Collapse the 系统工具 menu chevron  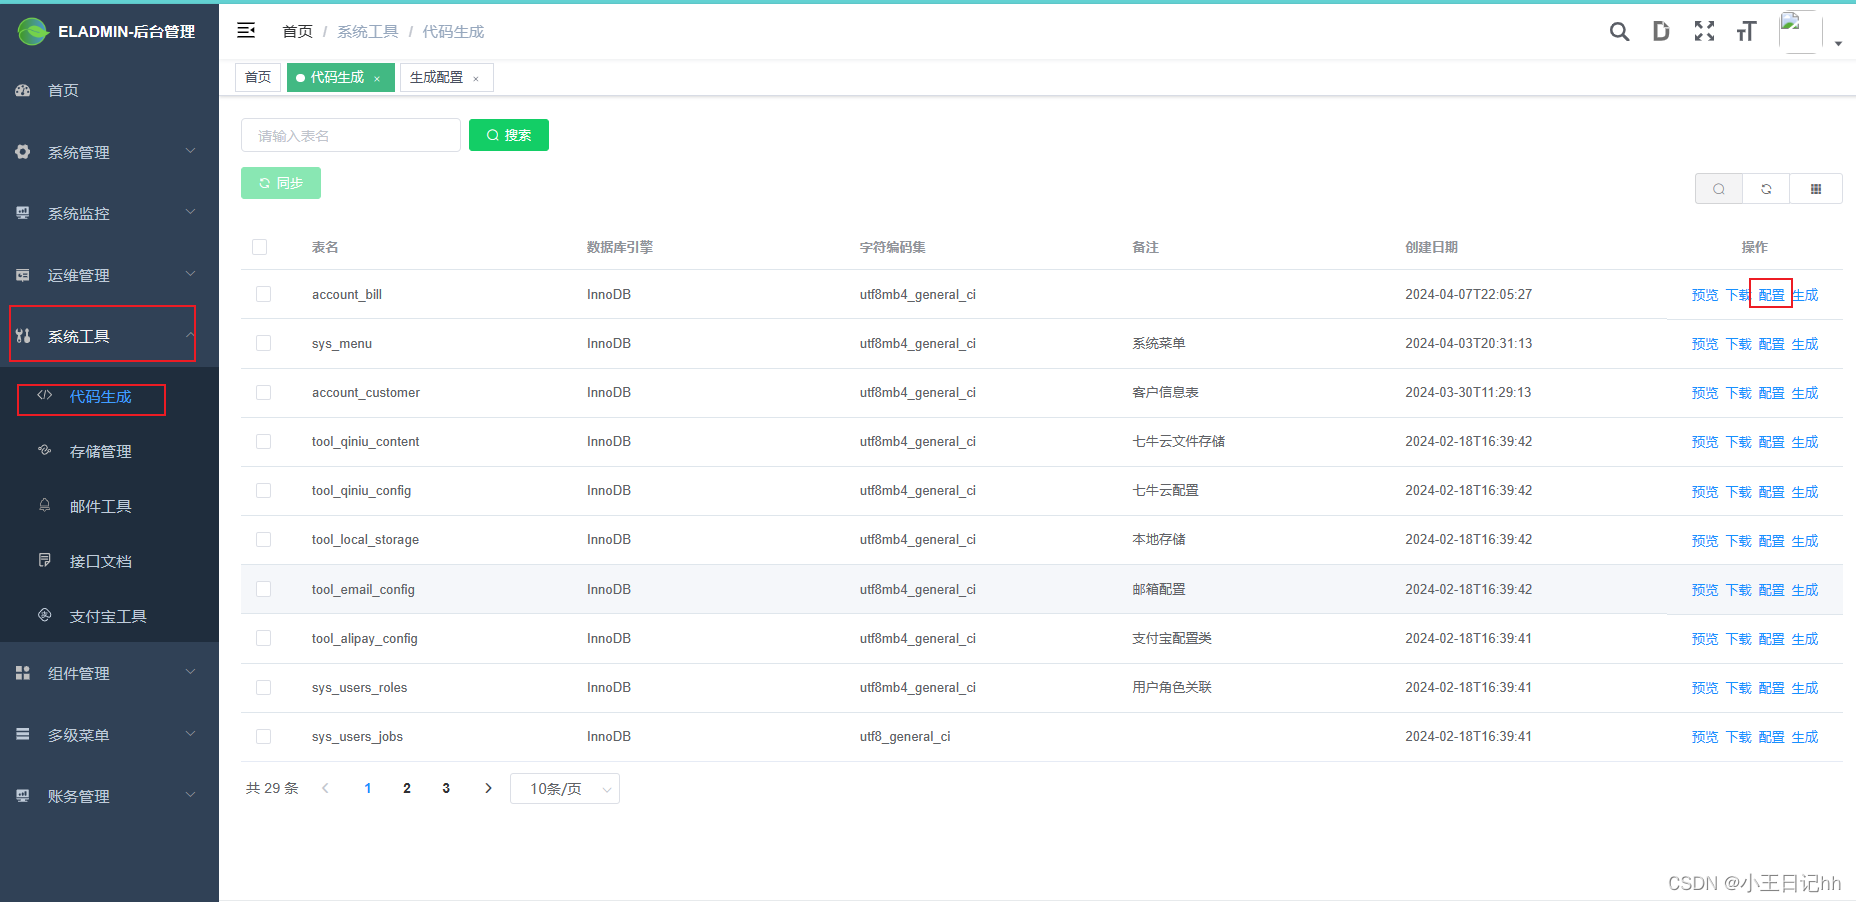(x=190, y=335)
